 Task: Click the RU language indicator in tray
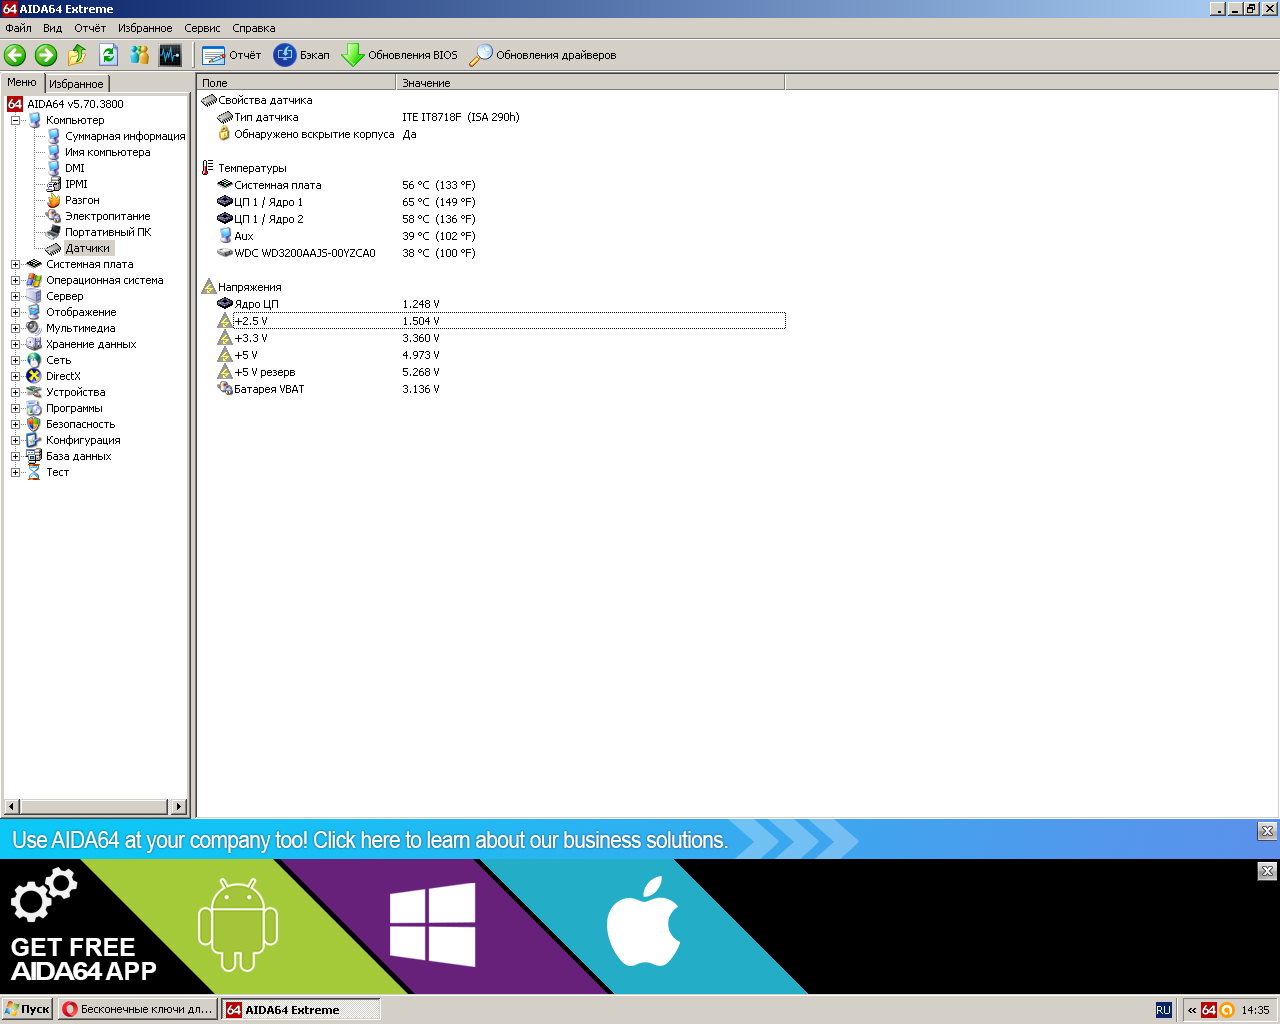tap(1163, 1010)
